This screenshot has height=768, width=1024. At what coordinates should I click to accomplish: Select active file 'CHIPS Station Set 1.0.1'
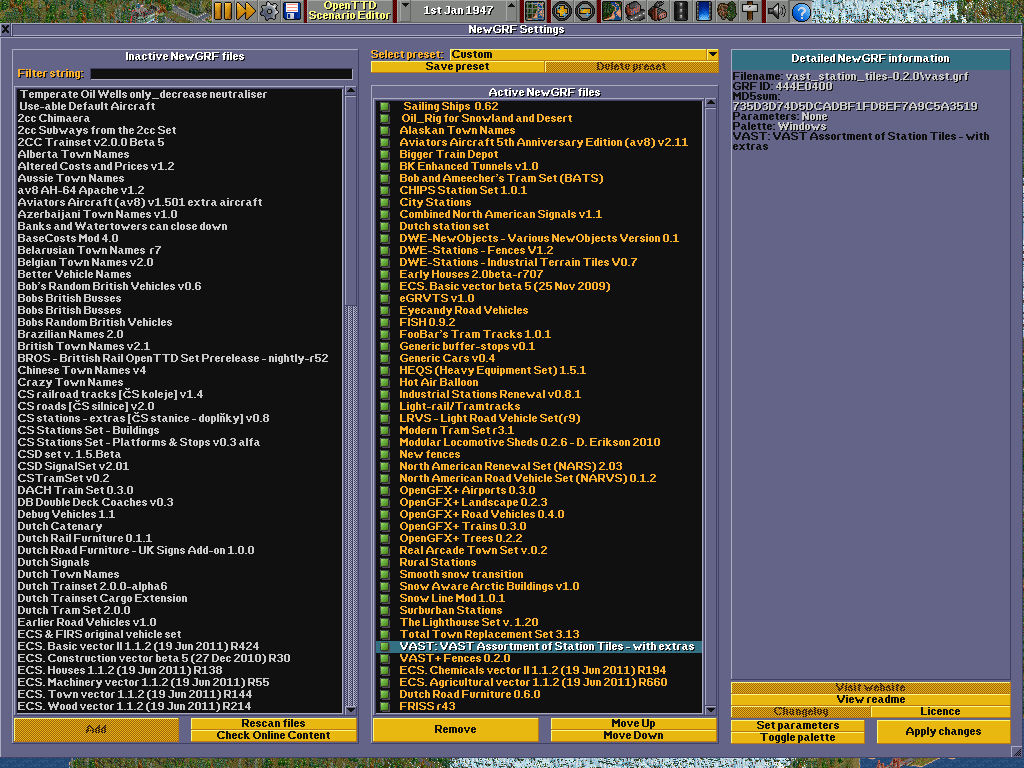[x=539, y=190]
